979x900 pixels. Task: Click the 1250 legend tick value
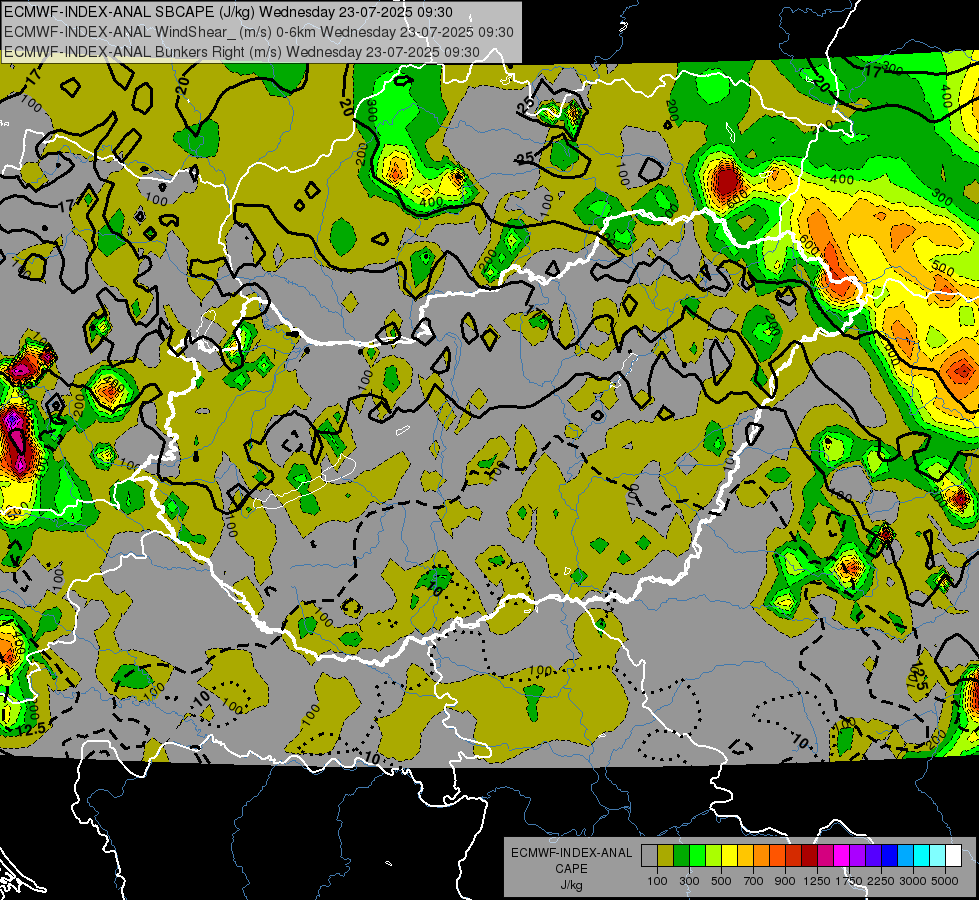[817, 881]
